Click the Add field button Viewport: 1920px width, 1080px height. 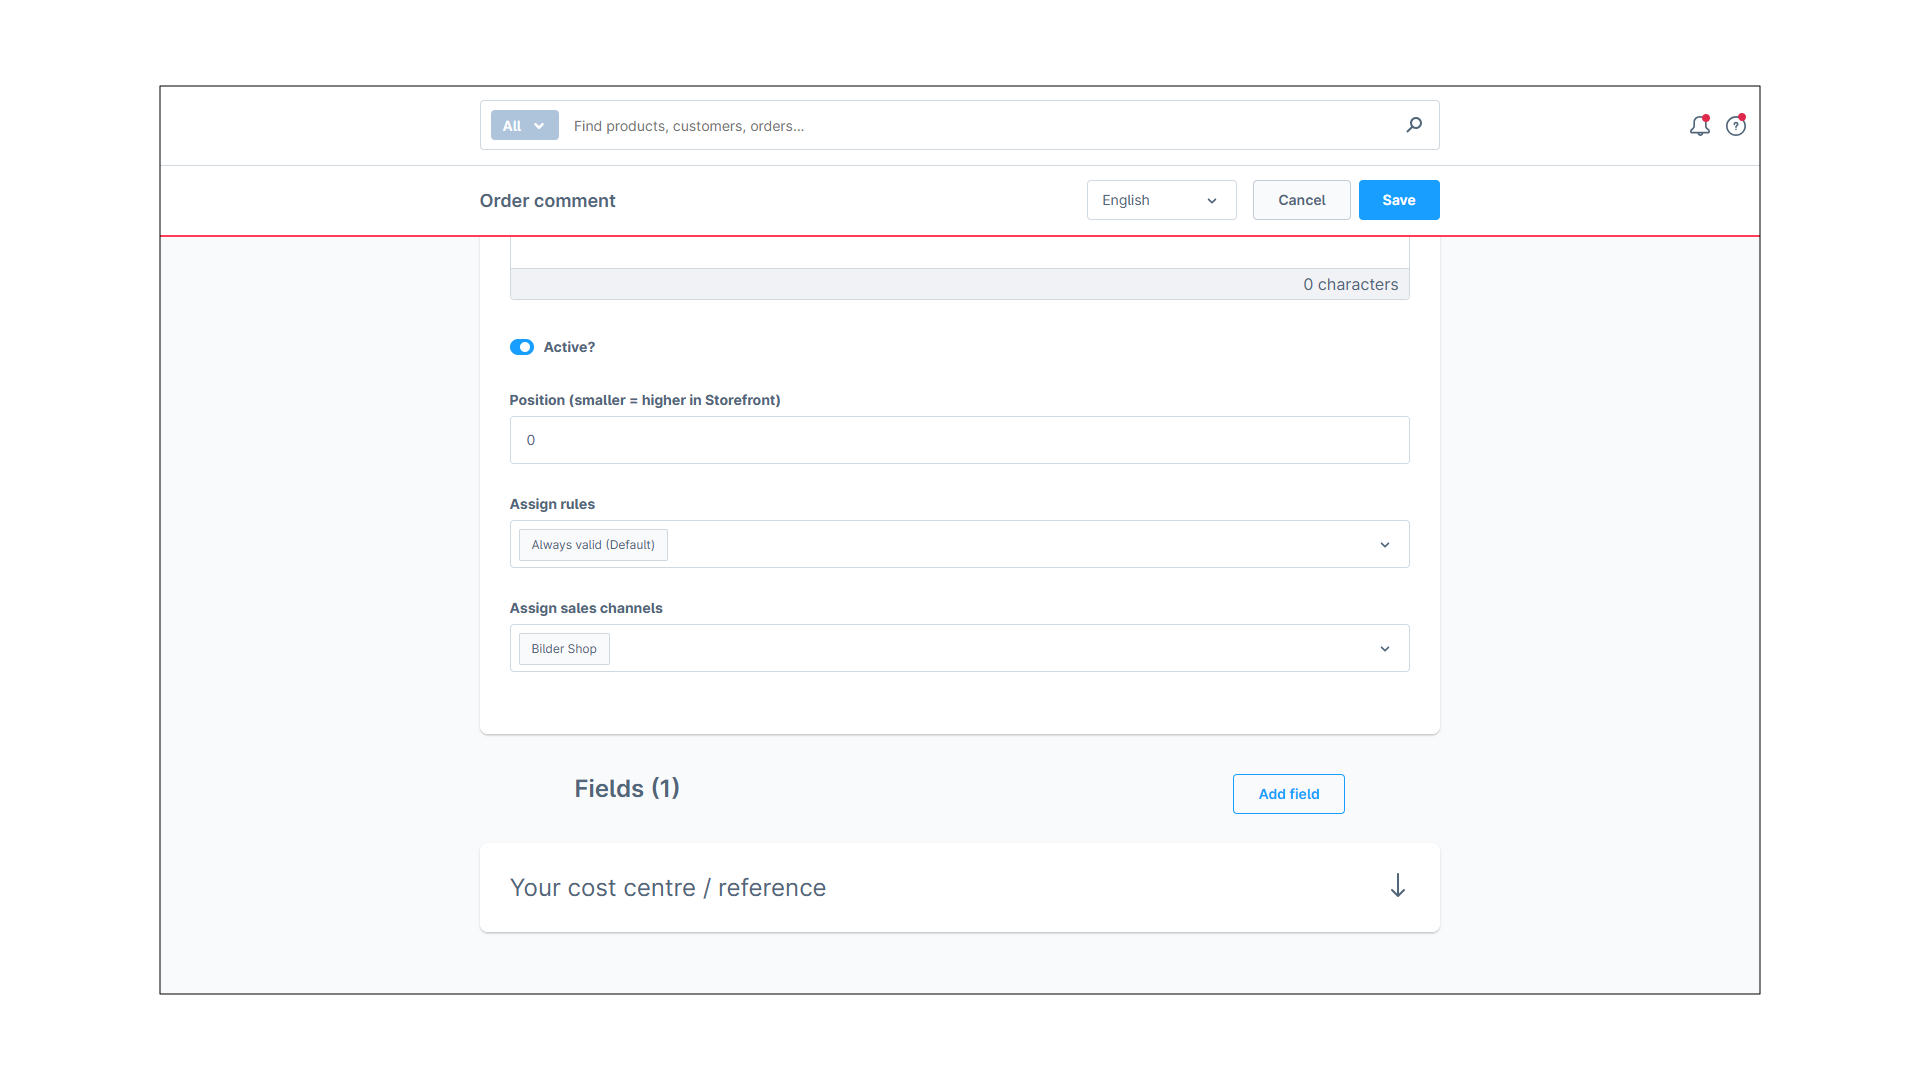pos(1288,794)
